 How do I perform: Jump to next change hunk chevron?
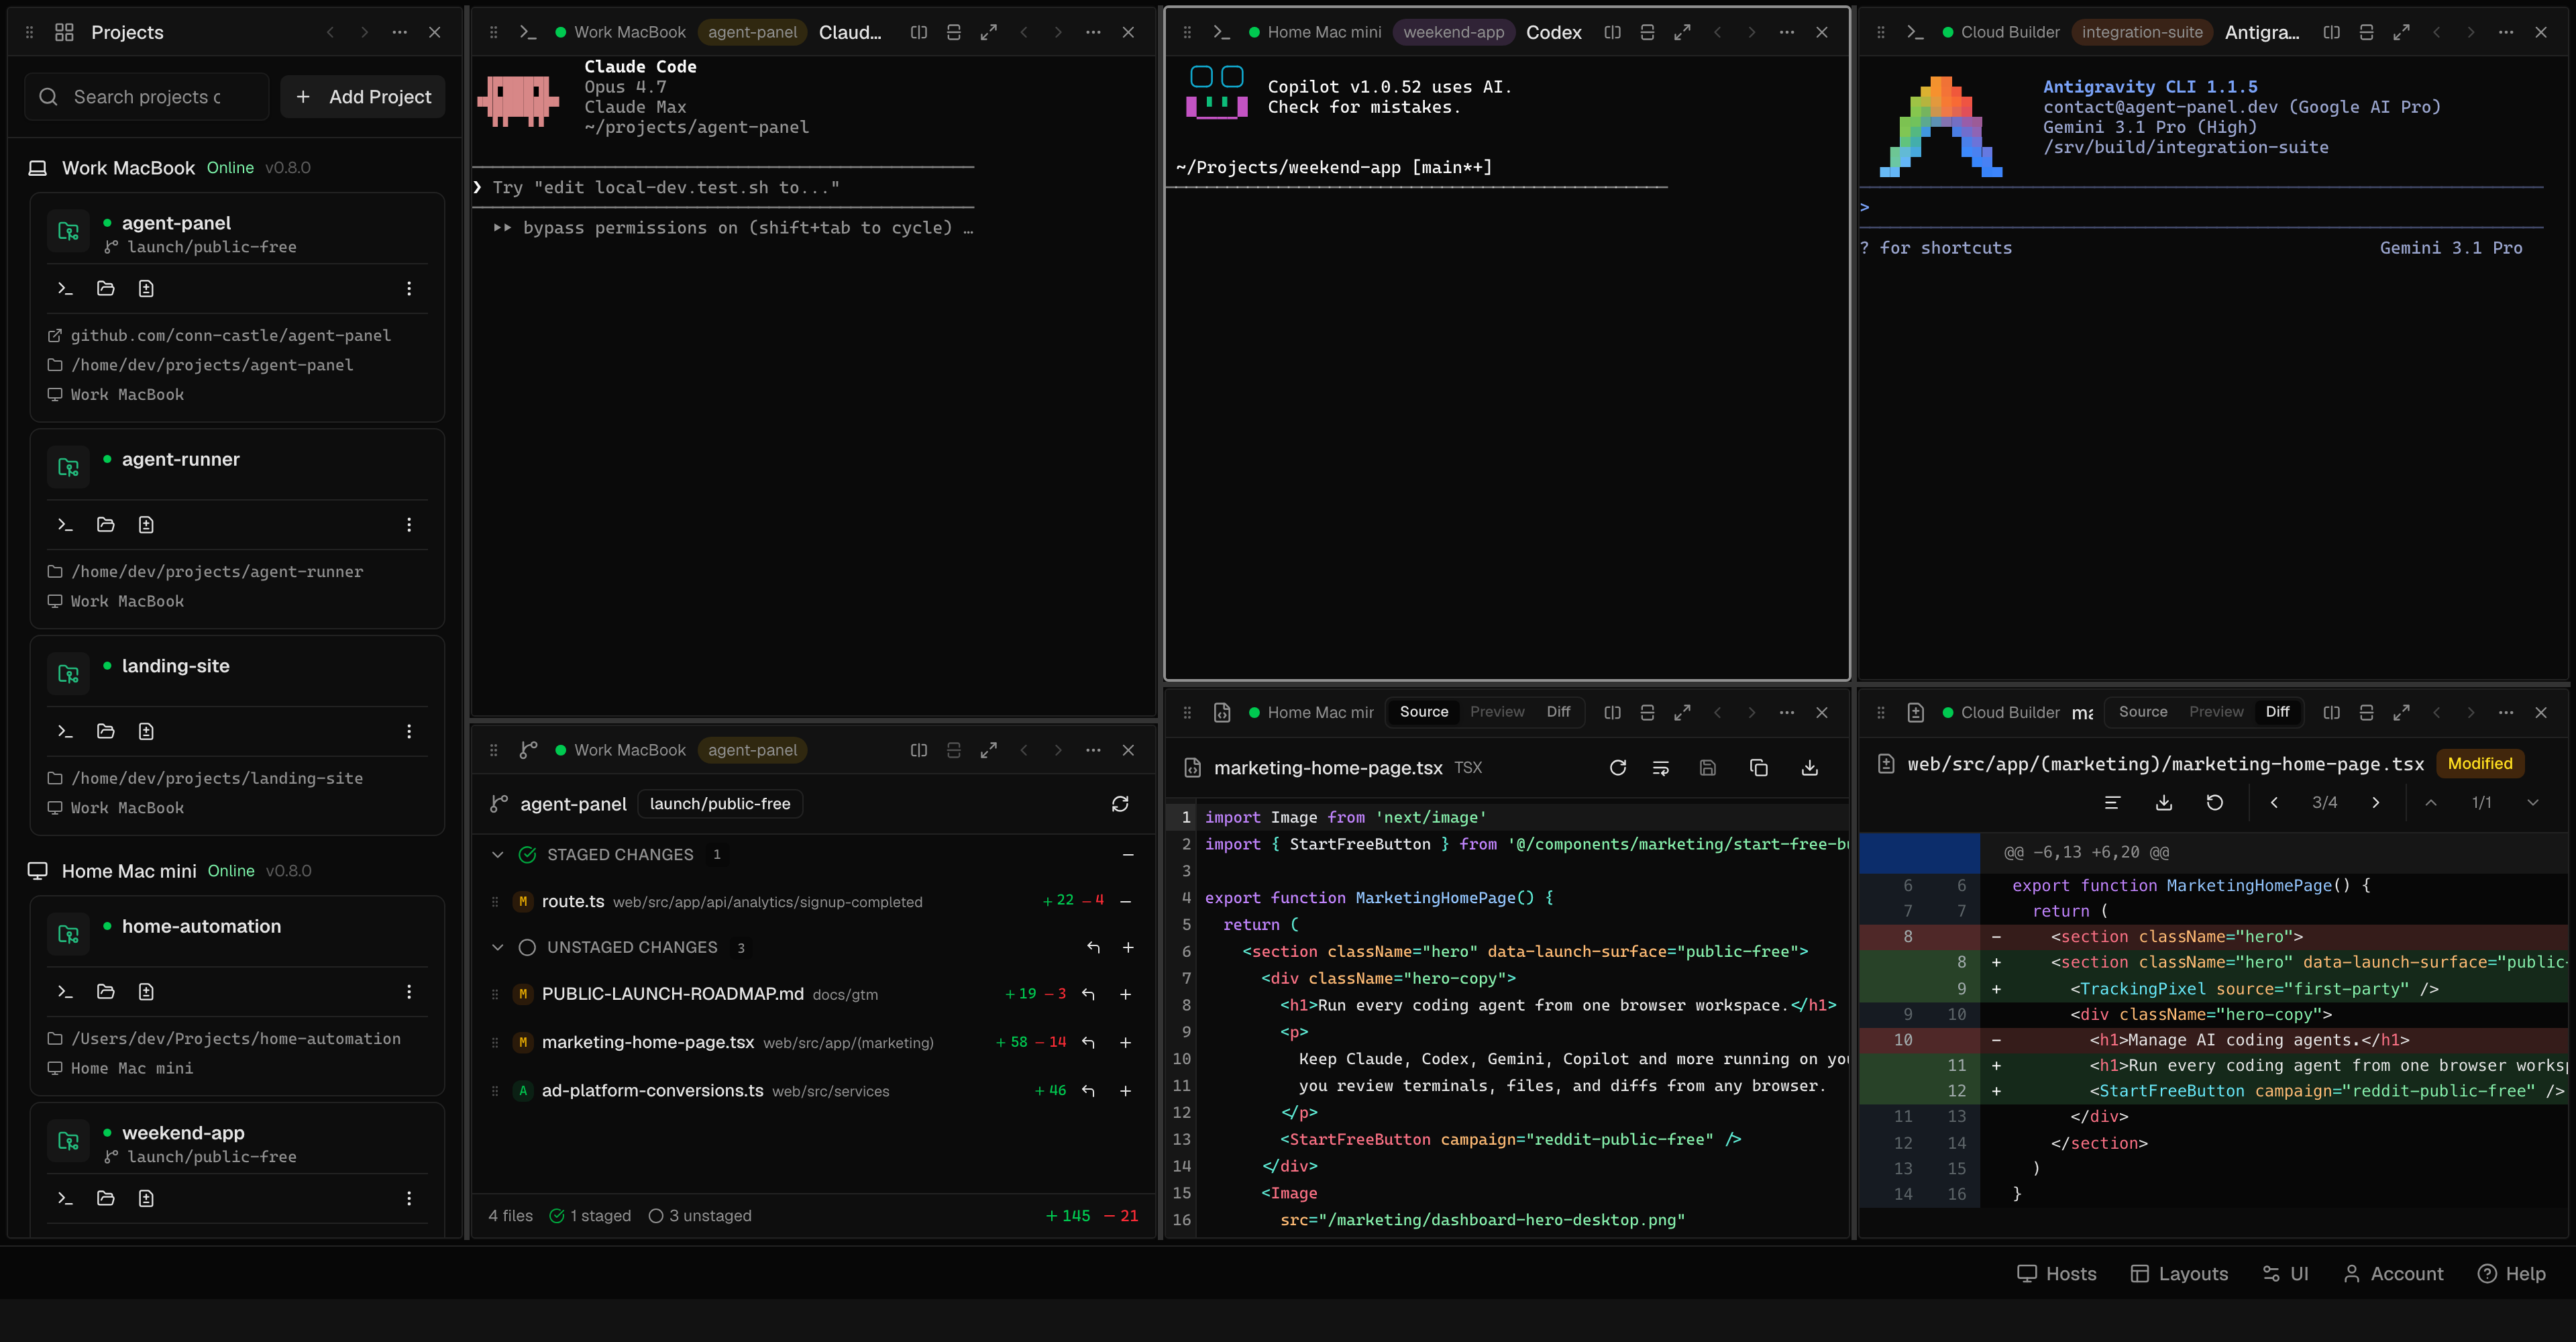click(2533, 803)
